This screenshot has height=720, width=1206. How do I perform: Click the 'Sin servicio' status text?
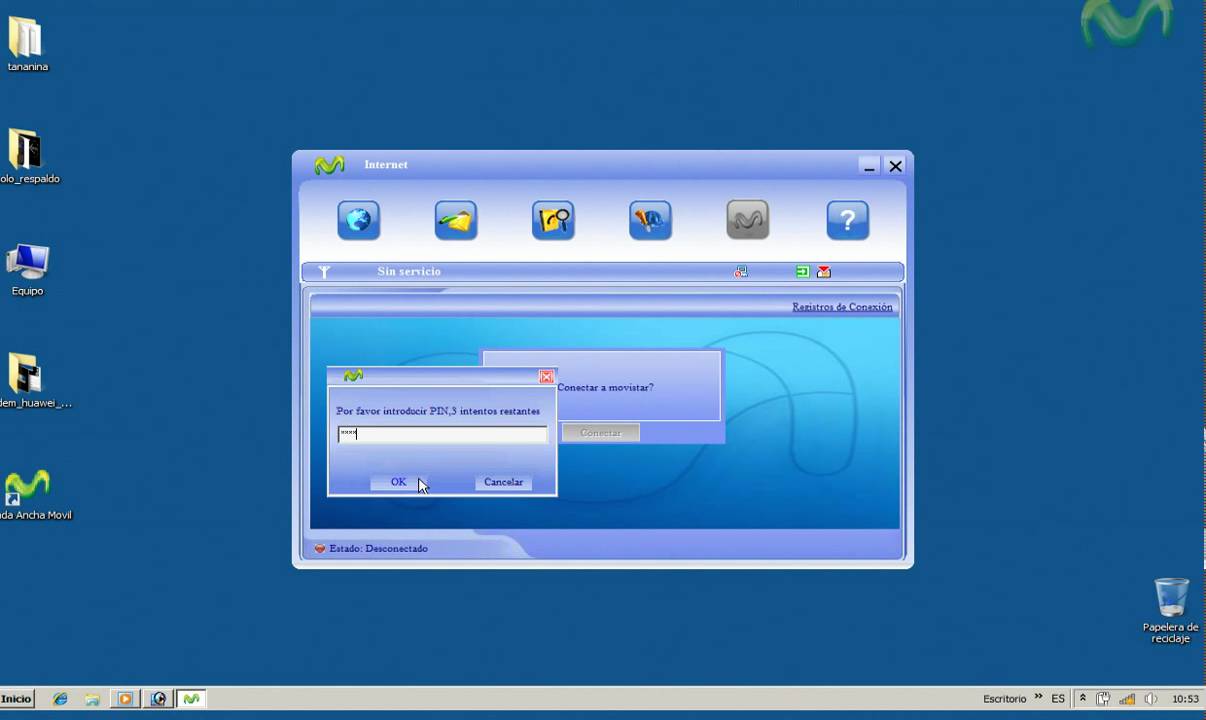(x=409, y=272)
